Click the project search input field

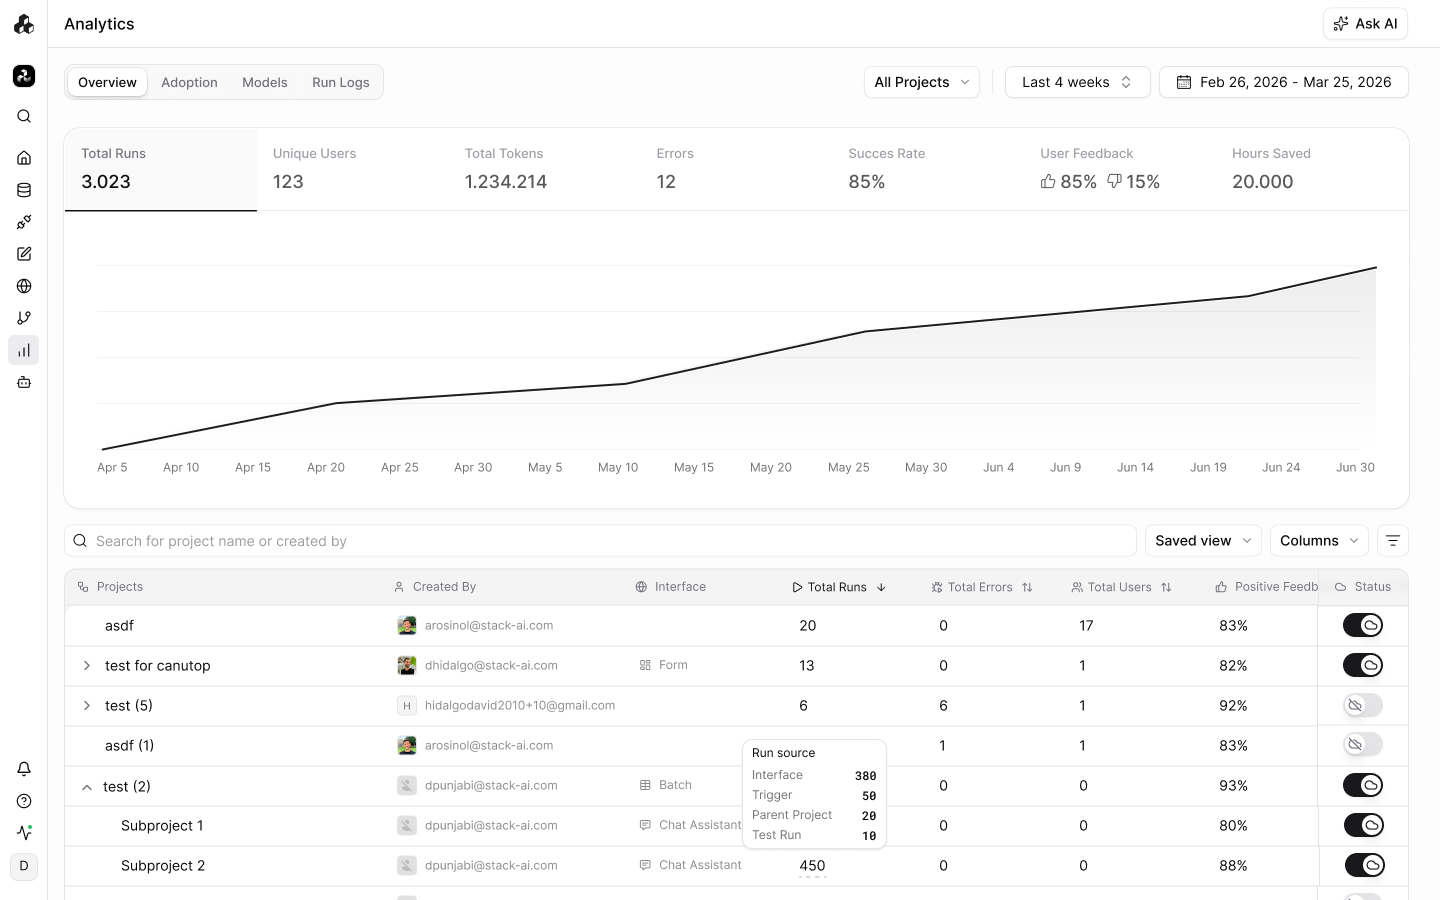coord(600,541)
